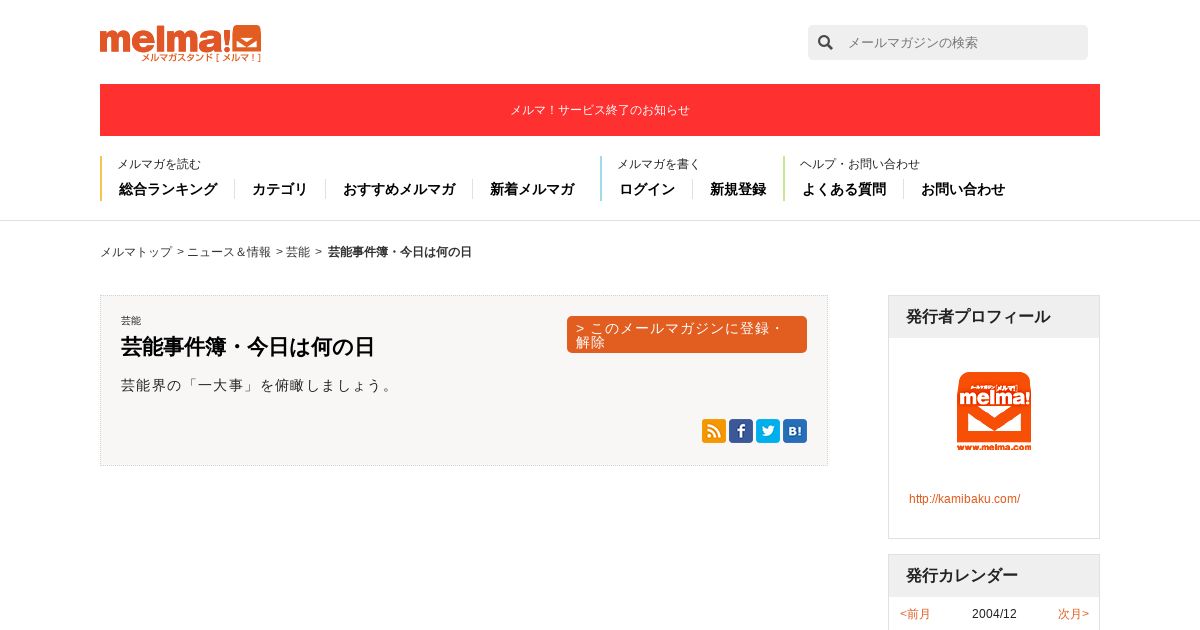Open おすすめメルマガ menu item
This screenshot has width=1200, height=630.
click(x=399, y=189)
